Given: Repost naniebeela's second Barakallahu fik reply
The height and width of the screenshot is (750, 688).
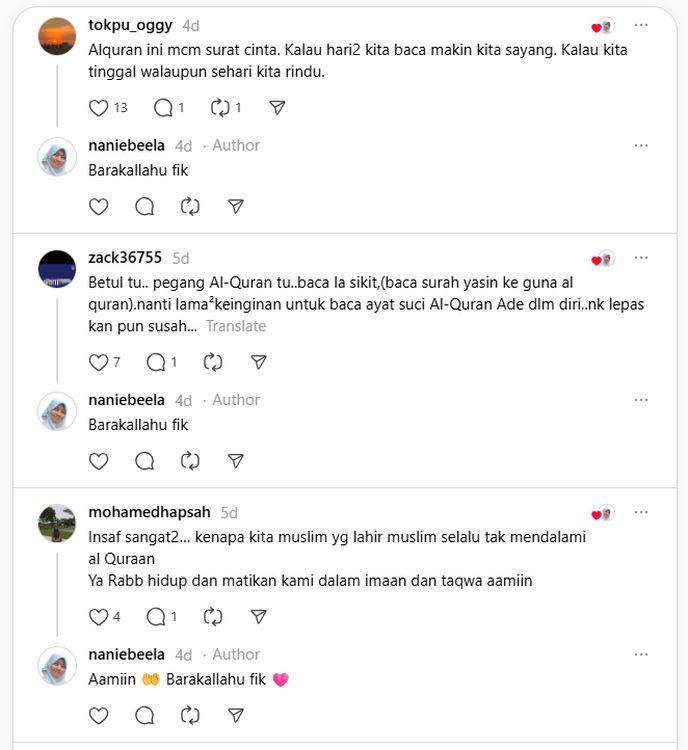Looking at the screenshot, I should click(x=190, y=461).
